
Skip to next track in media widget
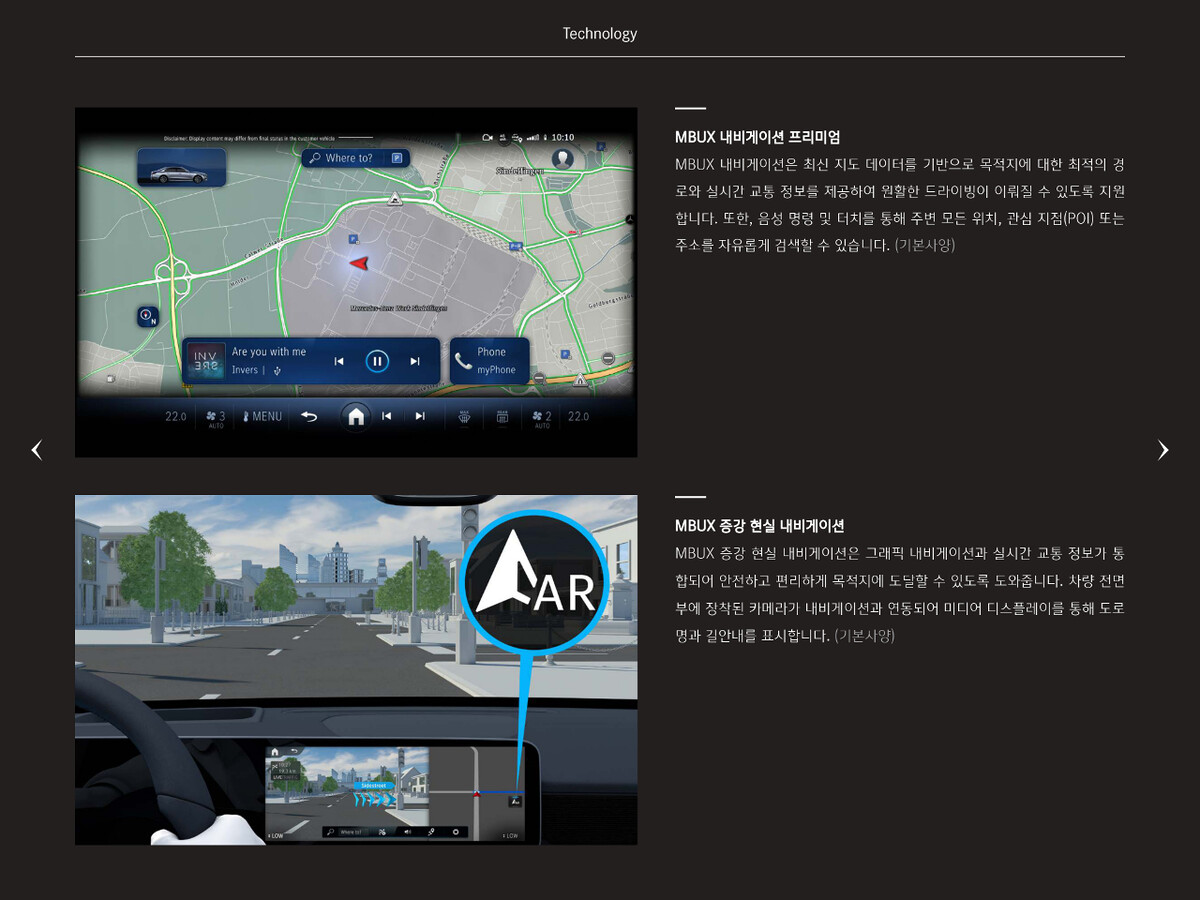[415, 361]
